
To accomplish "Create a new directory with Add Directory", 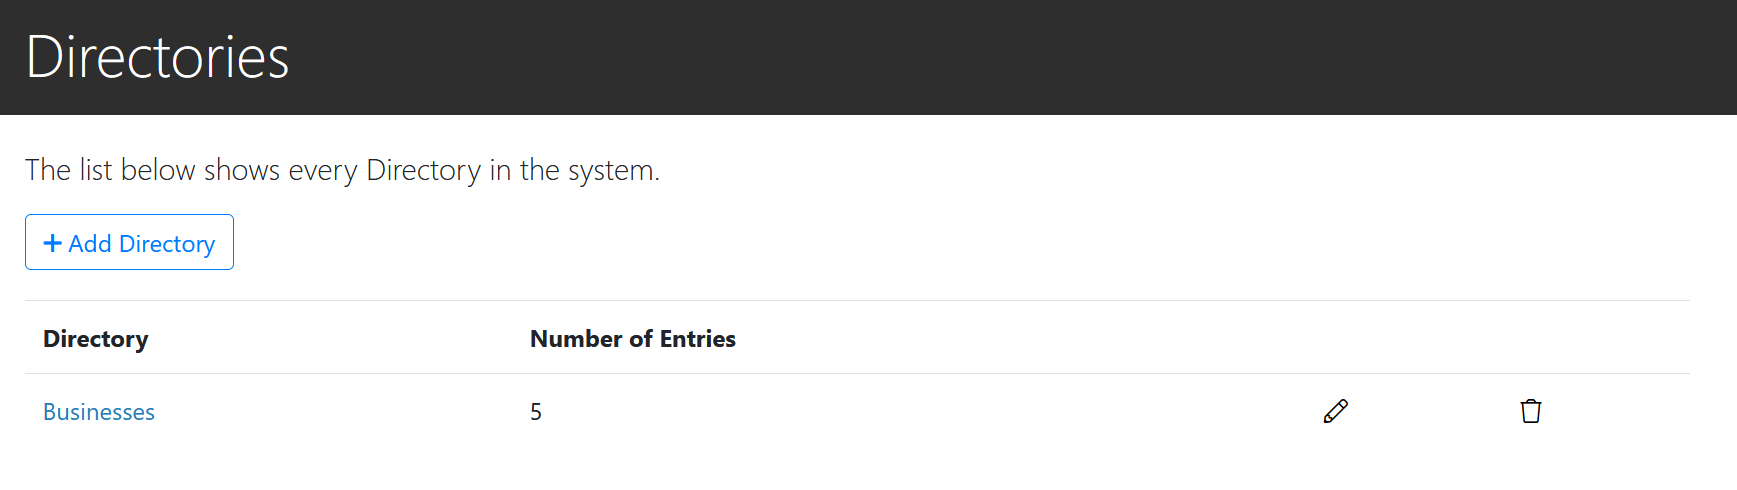I will pos(129,242).
